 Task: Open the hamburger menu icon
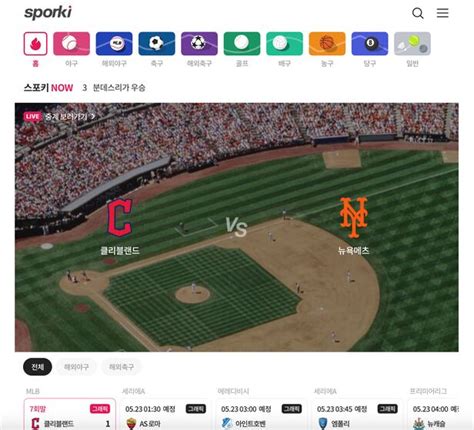coord(443,13)
